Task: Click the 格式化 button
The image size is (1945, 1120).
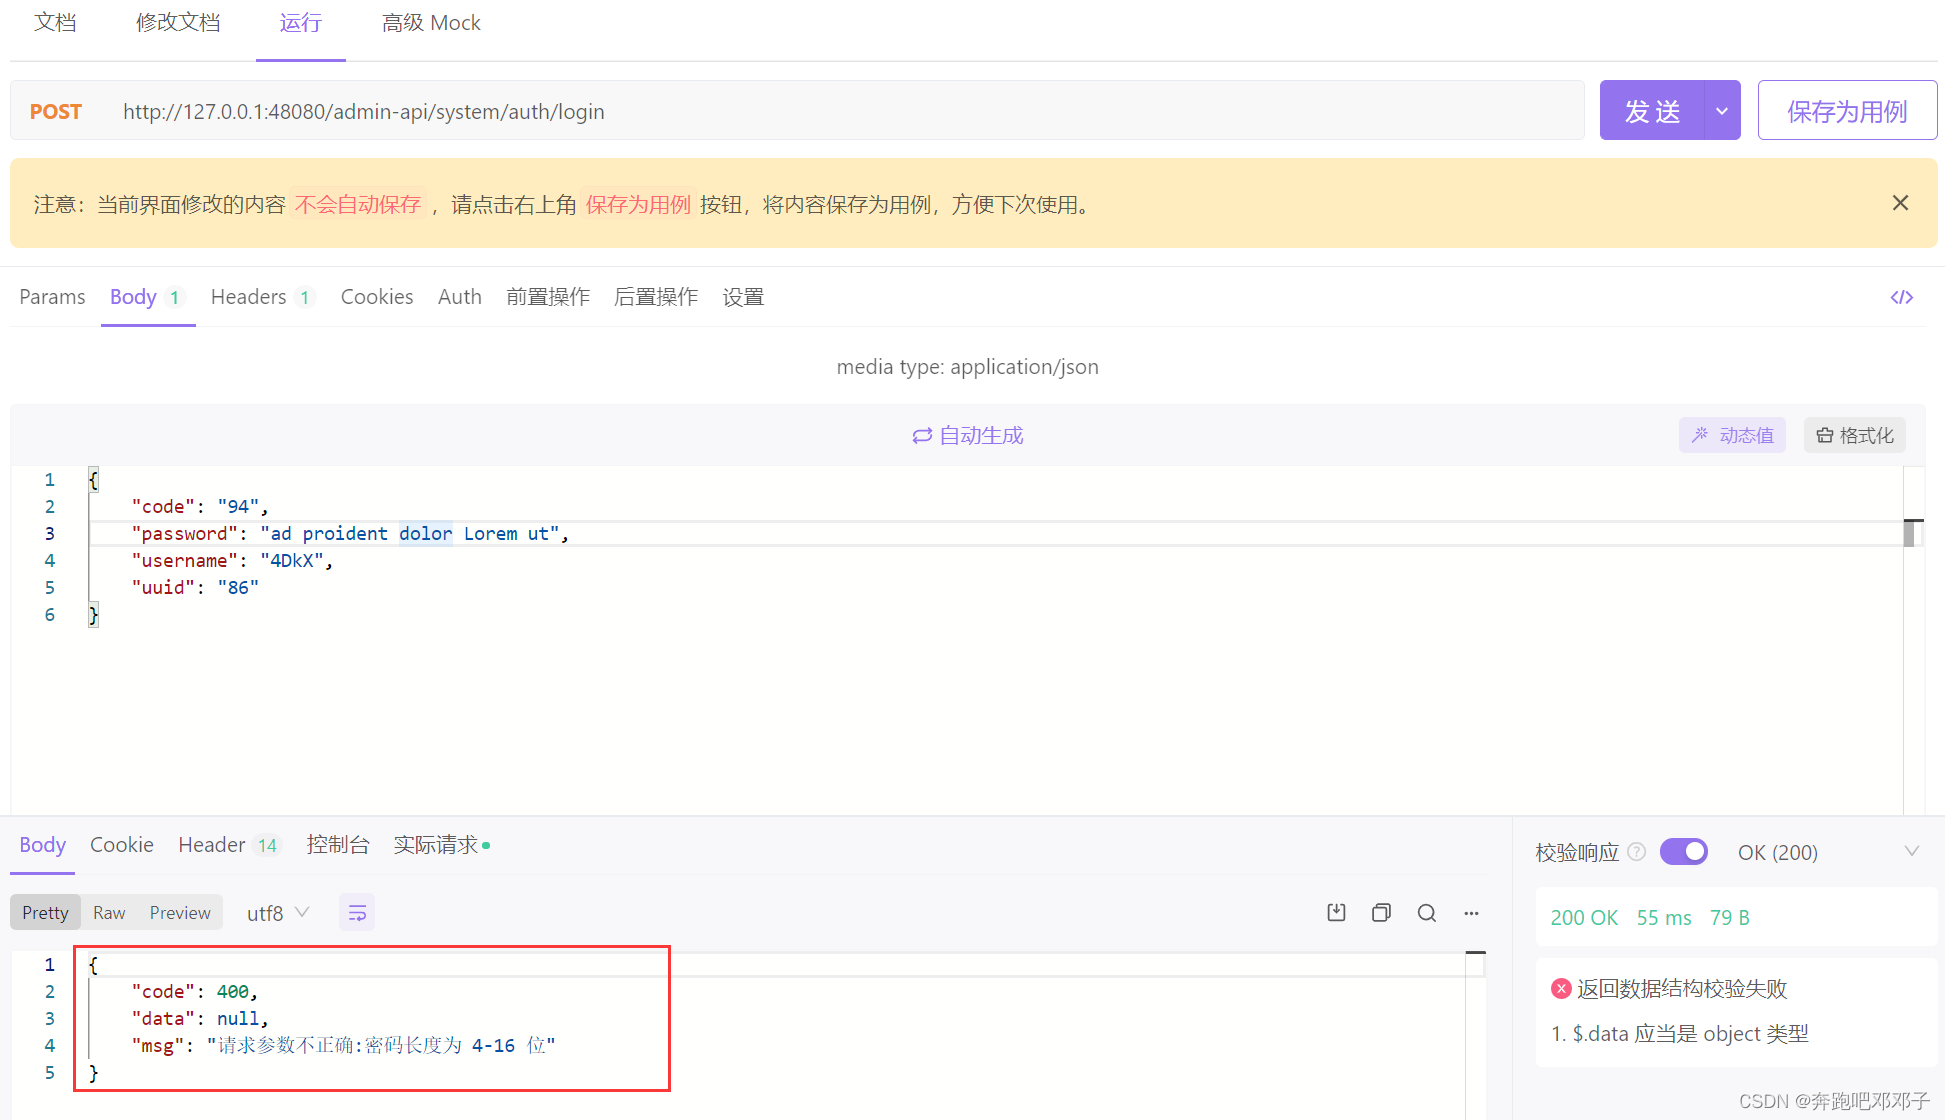Action: coord(1855,435)
